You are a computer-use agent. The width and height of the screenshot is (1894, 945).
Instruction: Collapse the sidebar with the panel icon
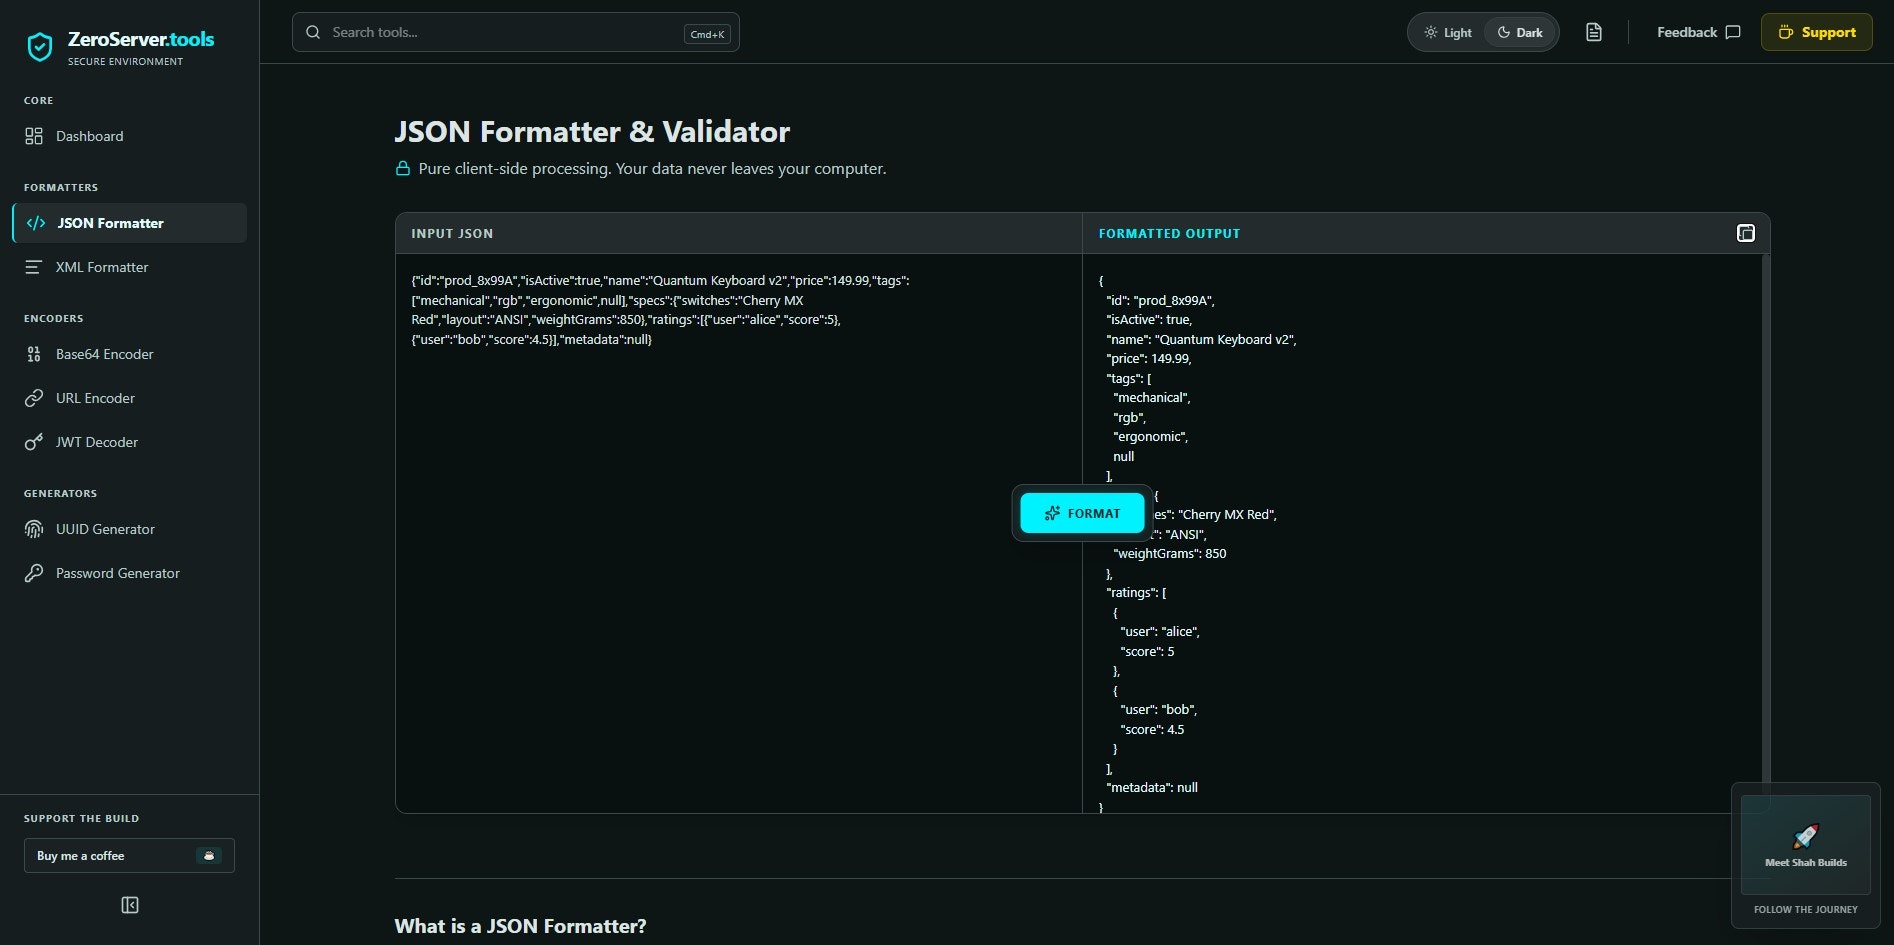tap(130, 905)
